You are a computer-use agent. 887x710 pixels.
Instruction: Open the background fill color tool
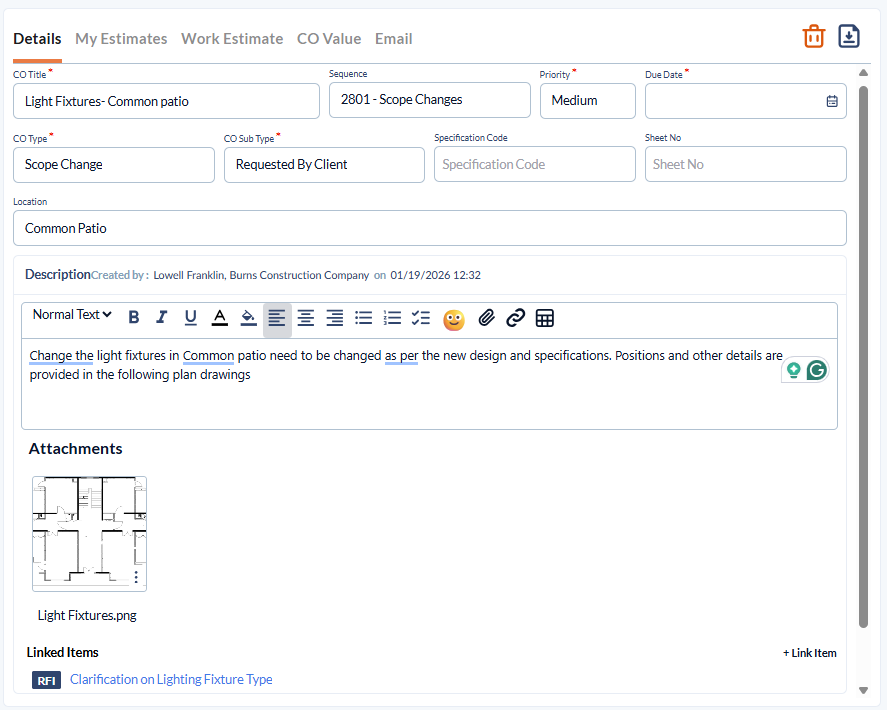click(x=248, y=317)
